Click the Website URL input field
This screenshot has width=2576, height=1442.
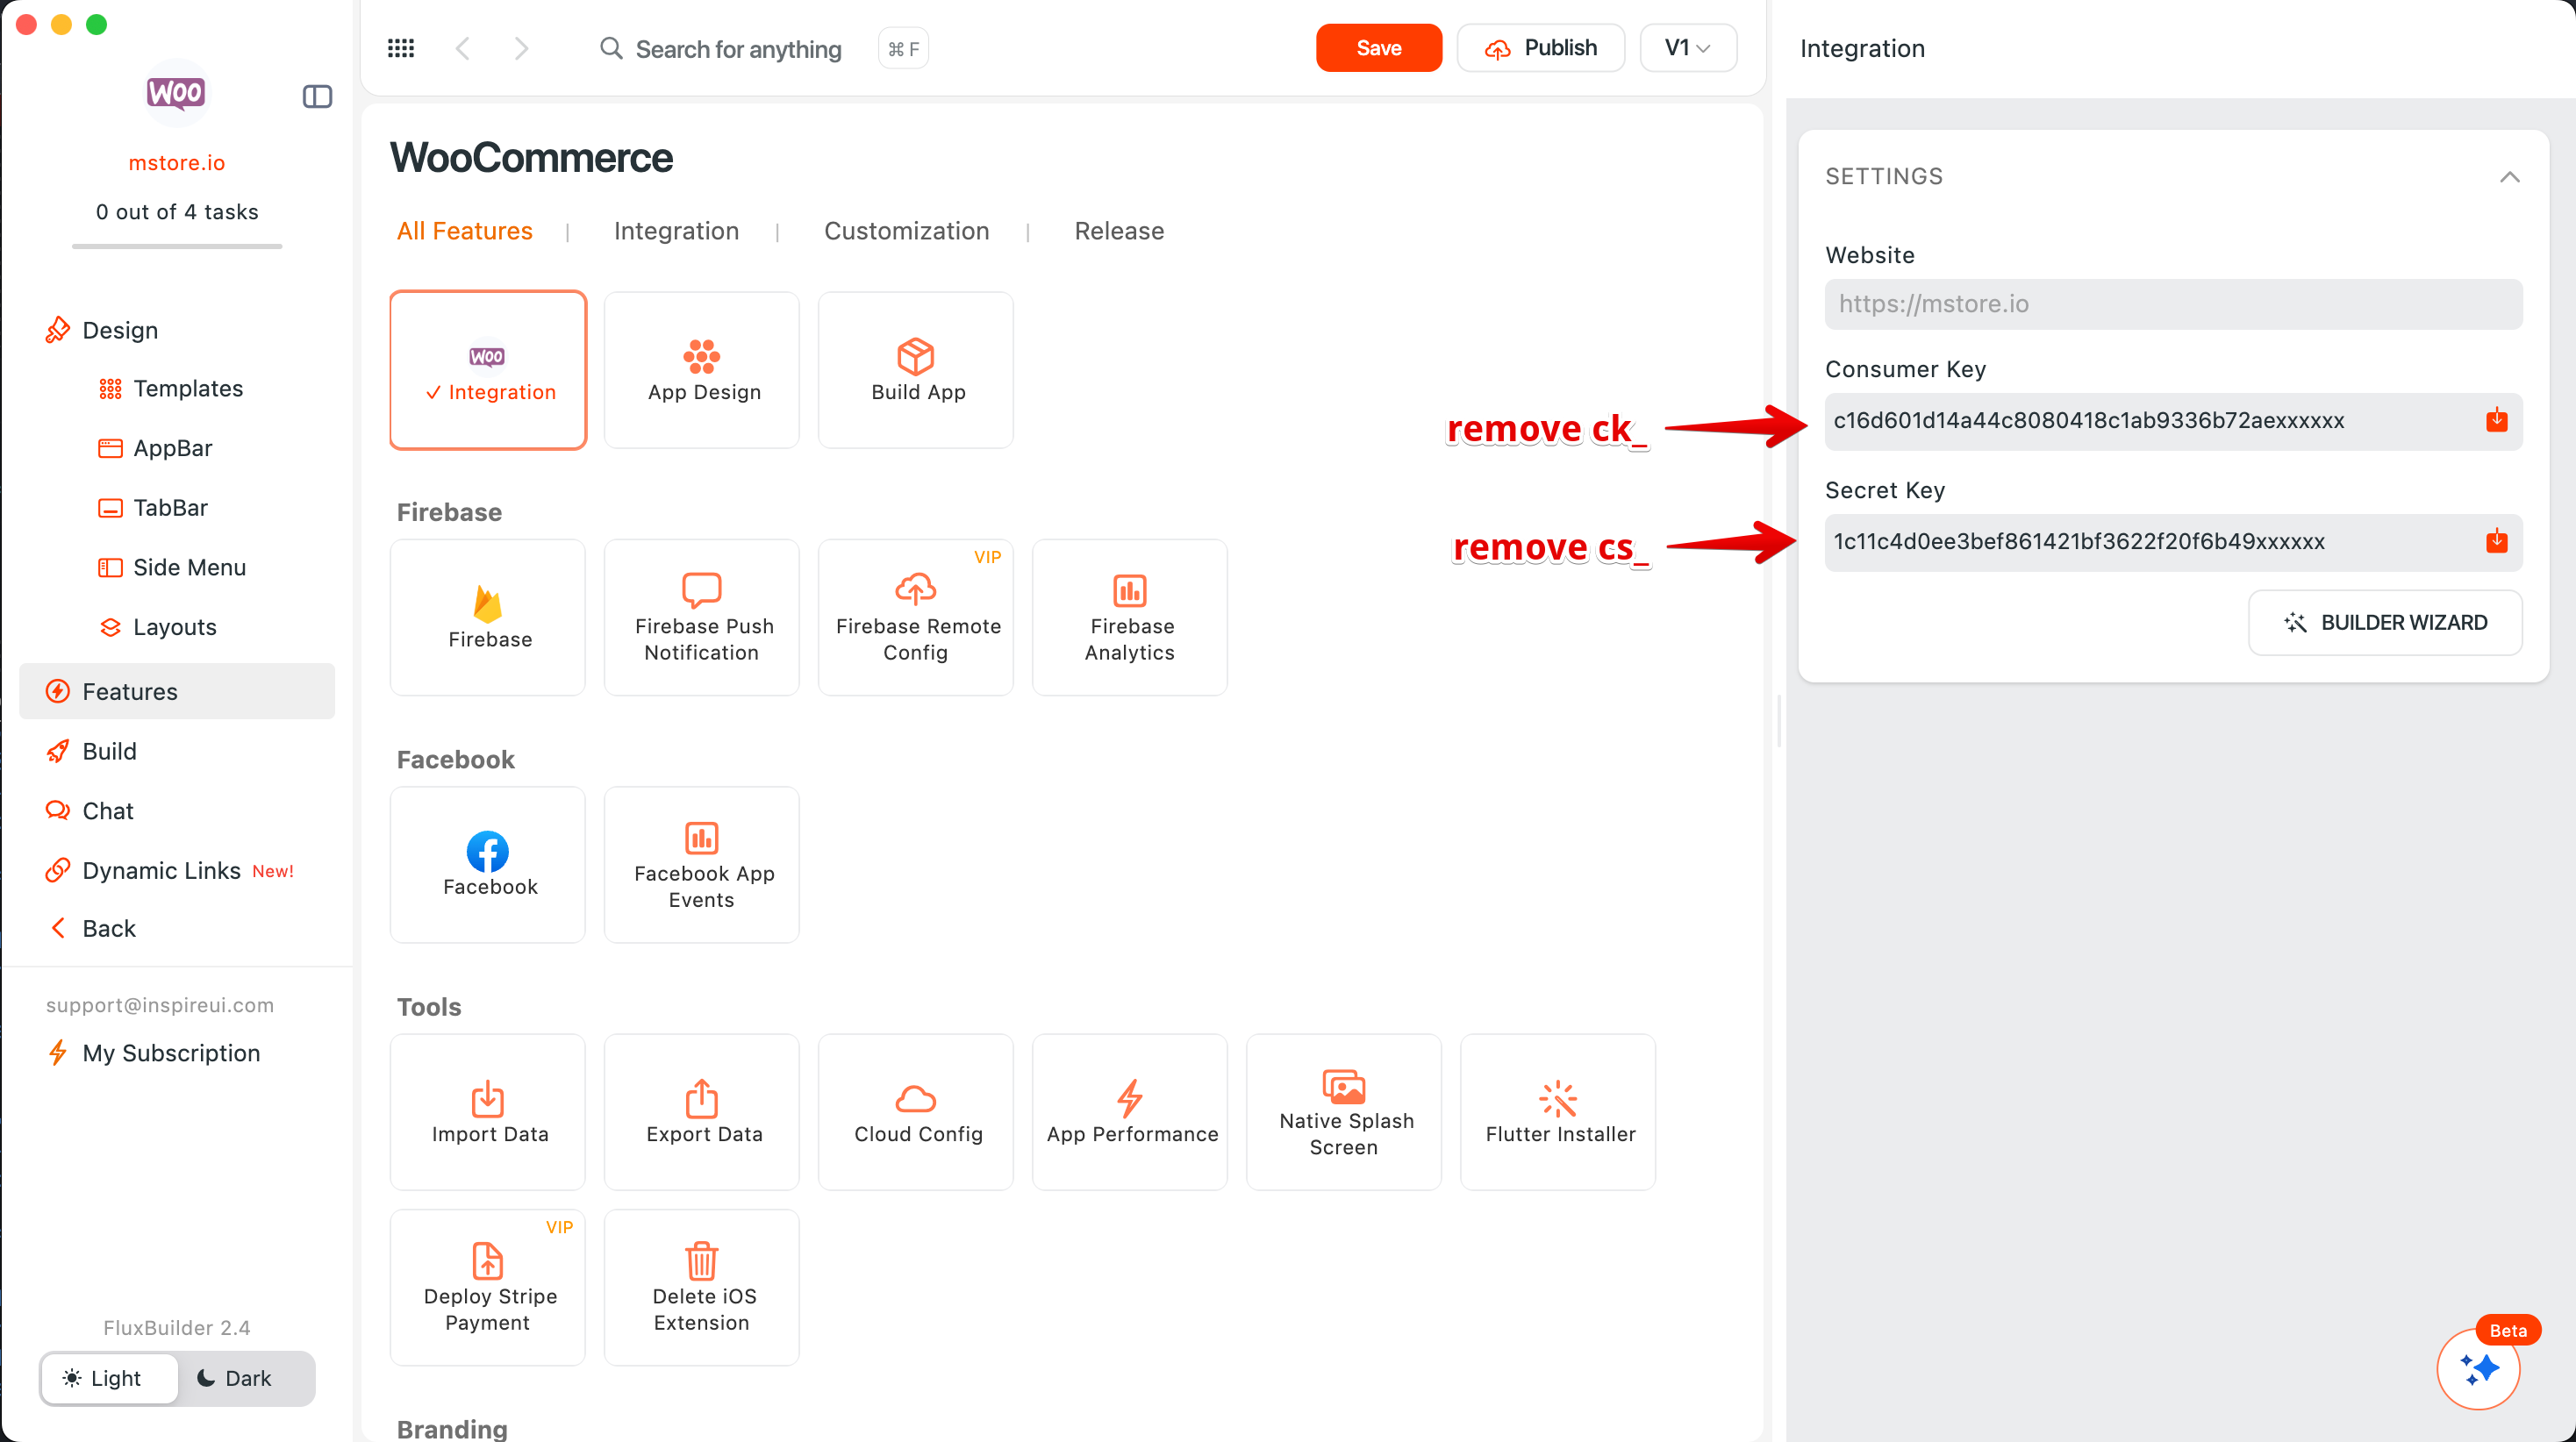click(x=2172, y=304)
